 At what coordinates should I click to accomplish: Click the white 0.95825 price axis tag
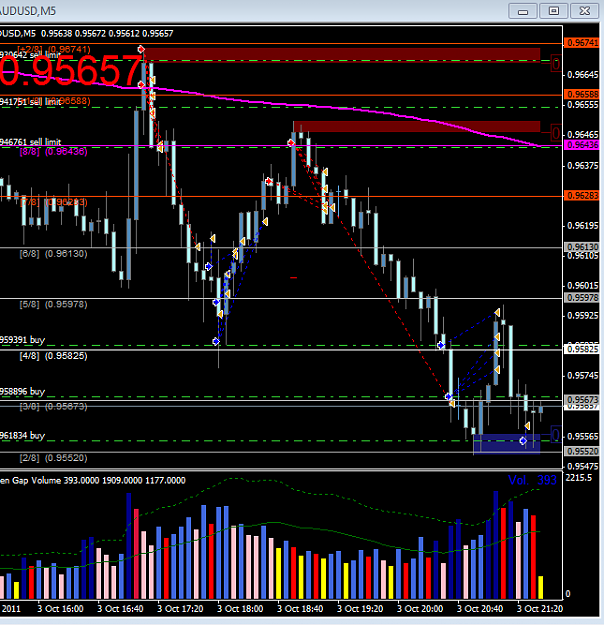pyautogui.click(x=582, y=349)
